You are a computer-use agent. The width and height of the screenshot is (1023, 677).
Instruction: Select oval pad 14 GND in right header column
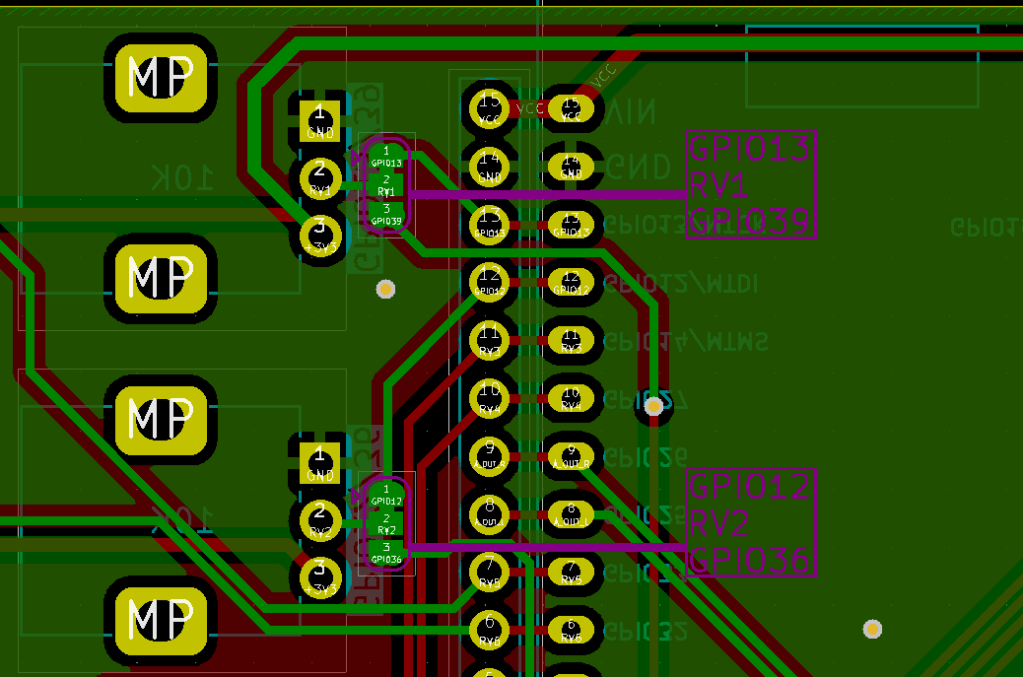[571, 166]
